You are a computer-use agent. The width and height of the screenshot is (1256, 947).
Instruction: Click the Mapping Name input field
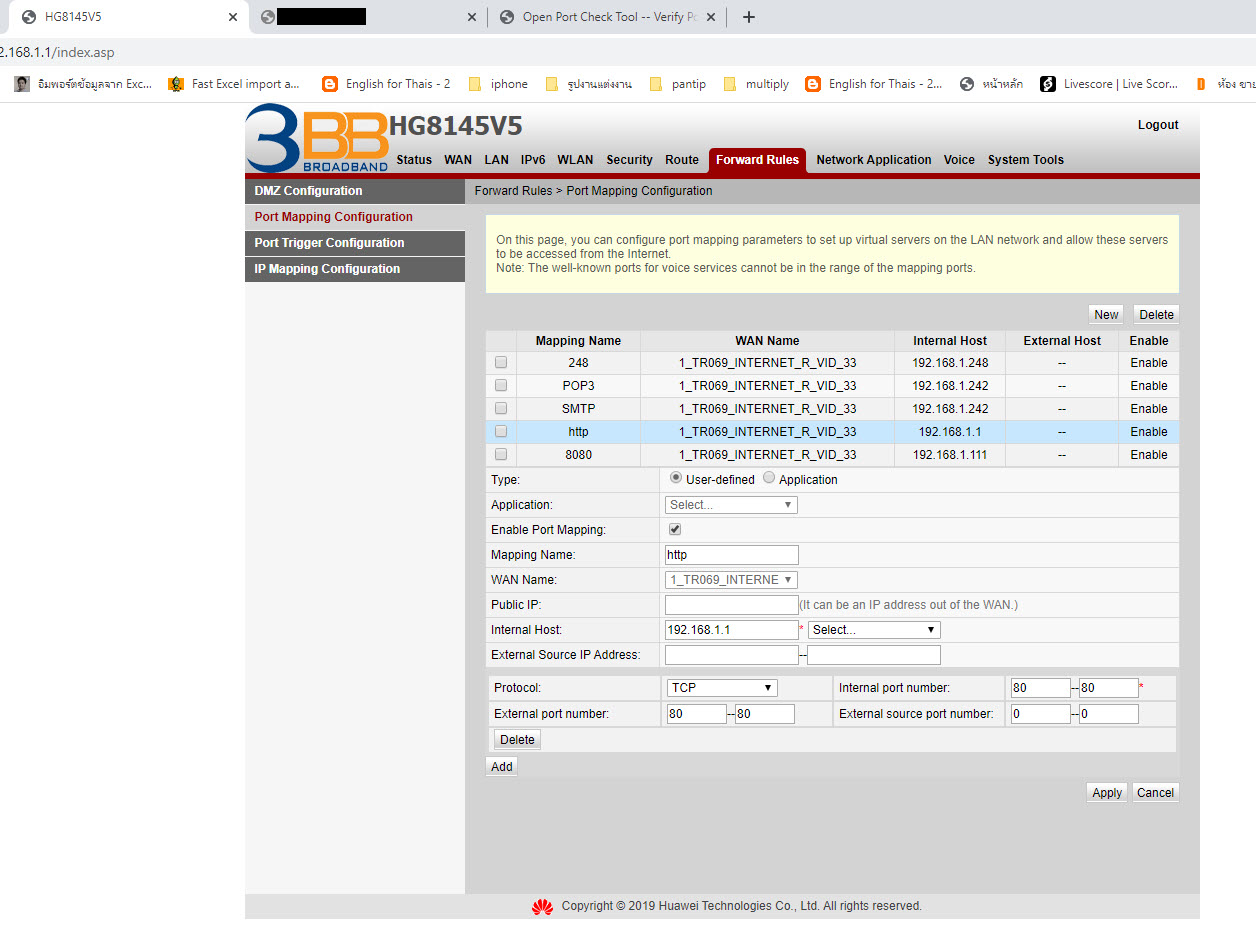tap(732, 555)
